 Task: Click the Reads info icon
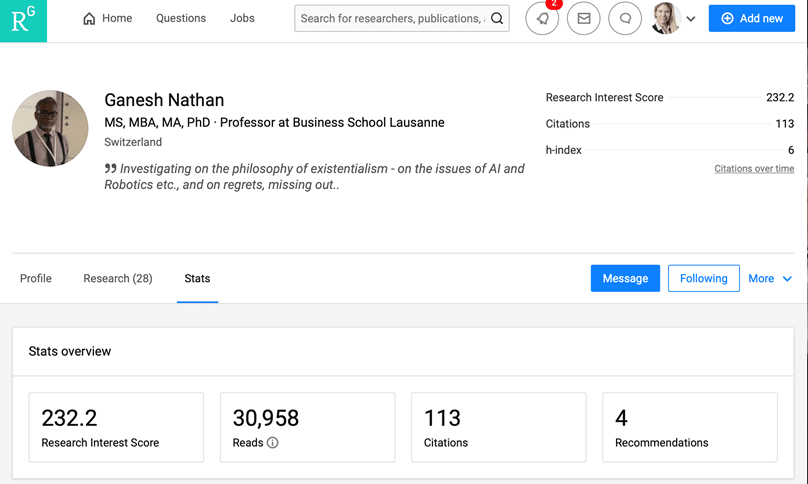tap(273, 443)
